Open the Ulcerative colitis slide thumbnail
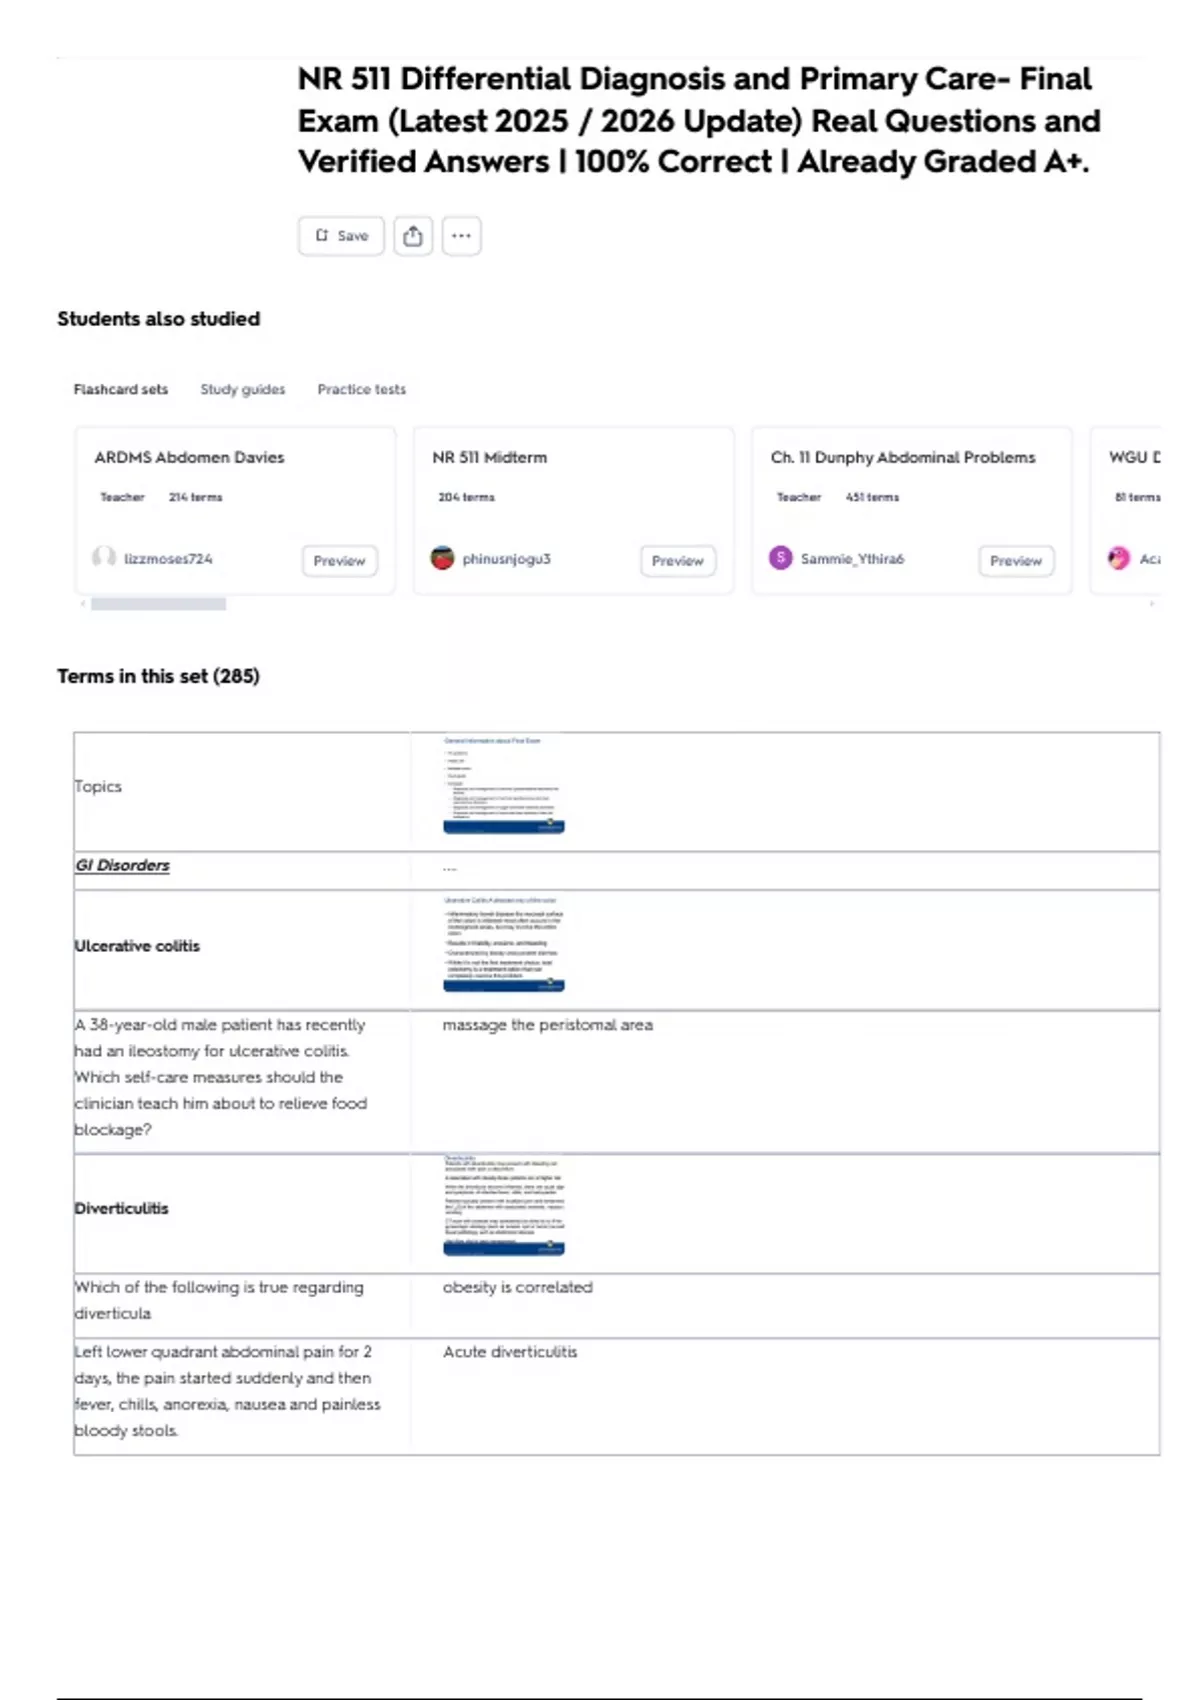 504,944
